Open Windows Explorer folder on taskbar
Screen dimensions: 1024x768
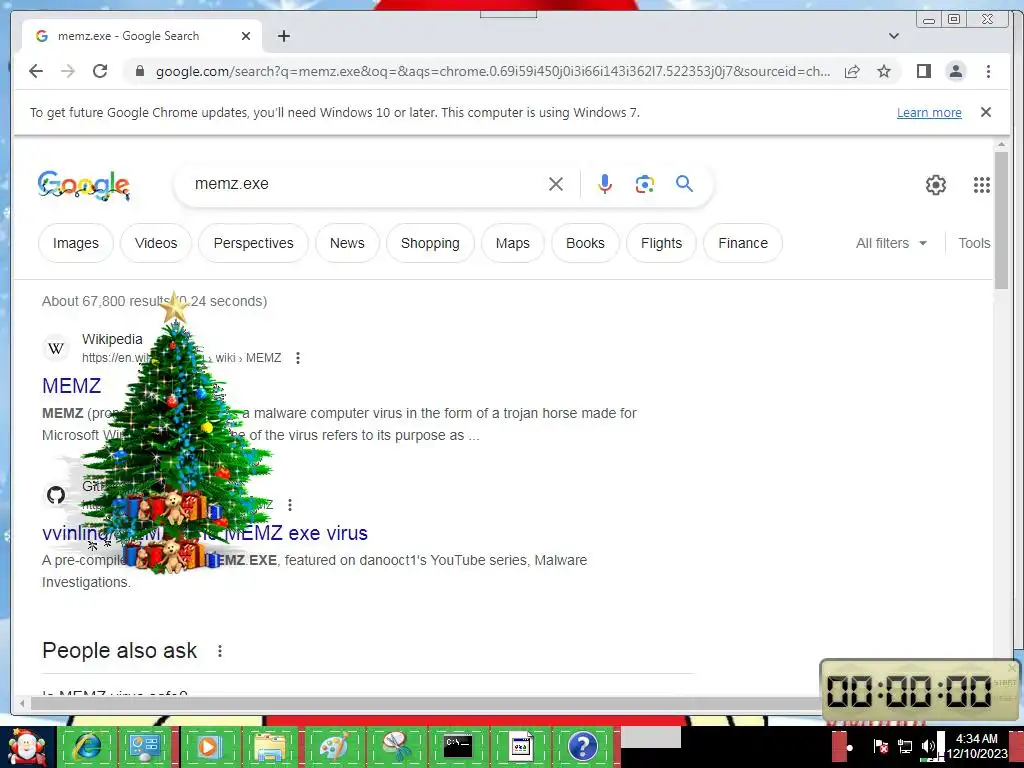270,746
